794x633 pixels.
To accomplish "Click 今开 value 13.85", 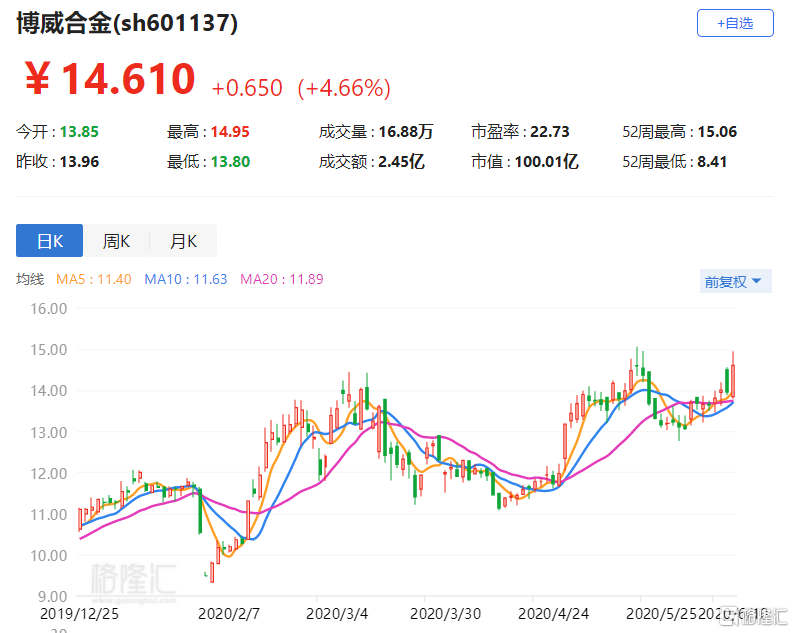I will (x=80, y=132).
